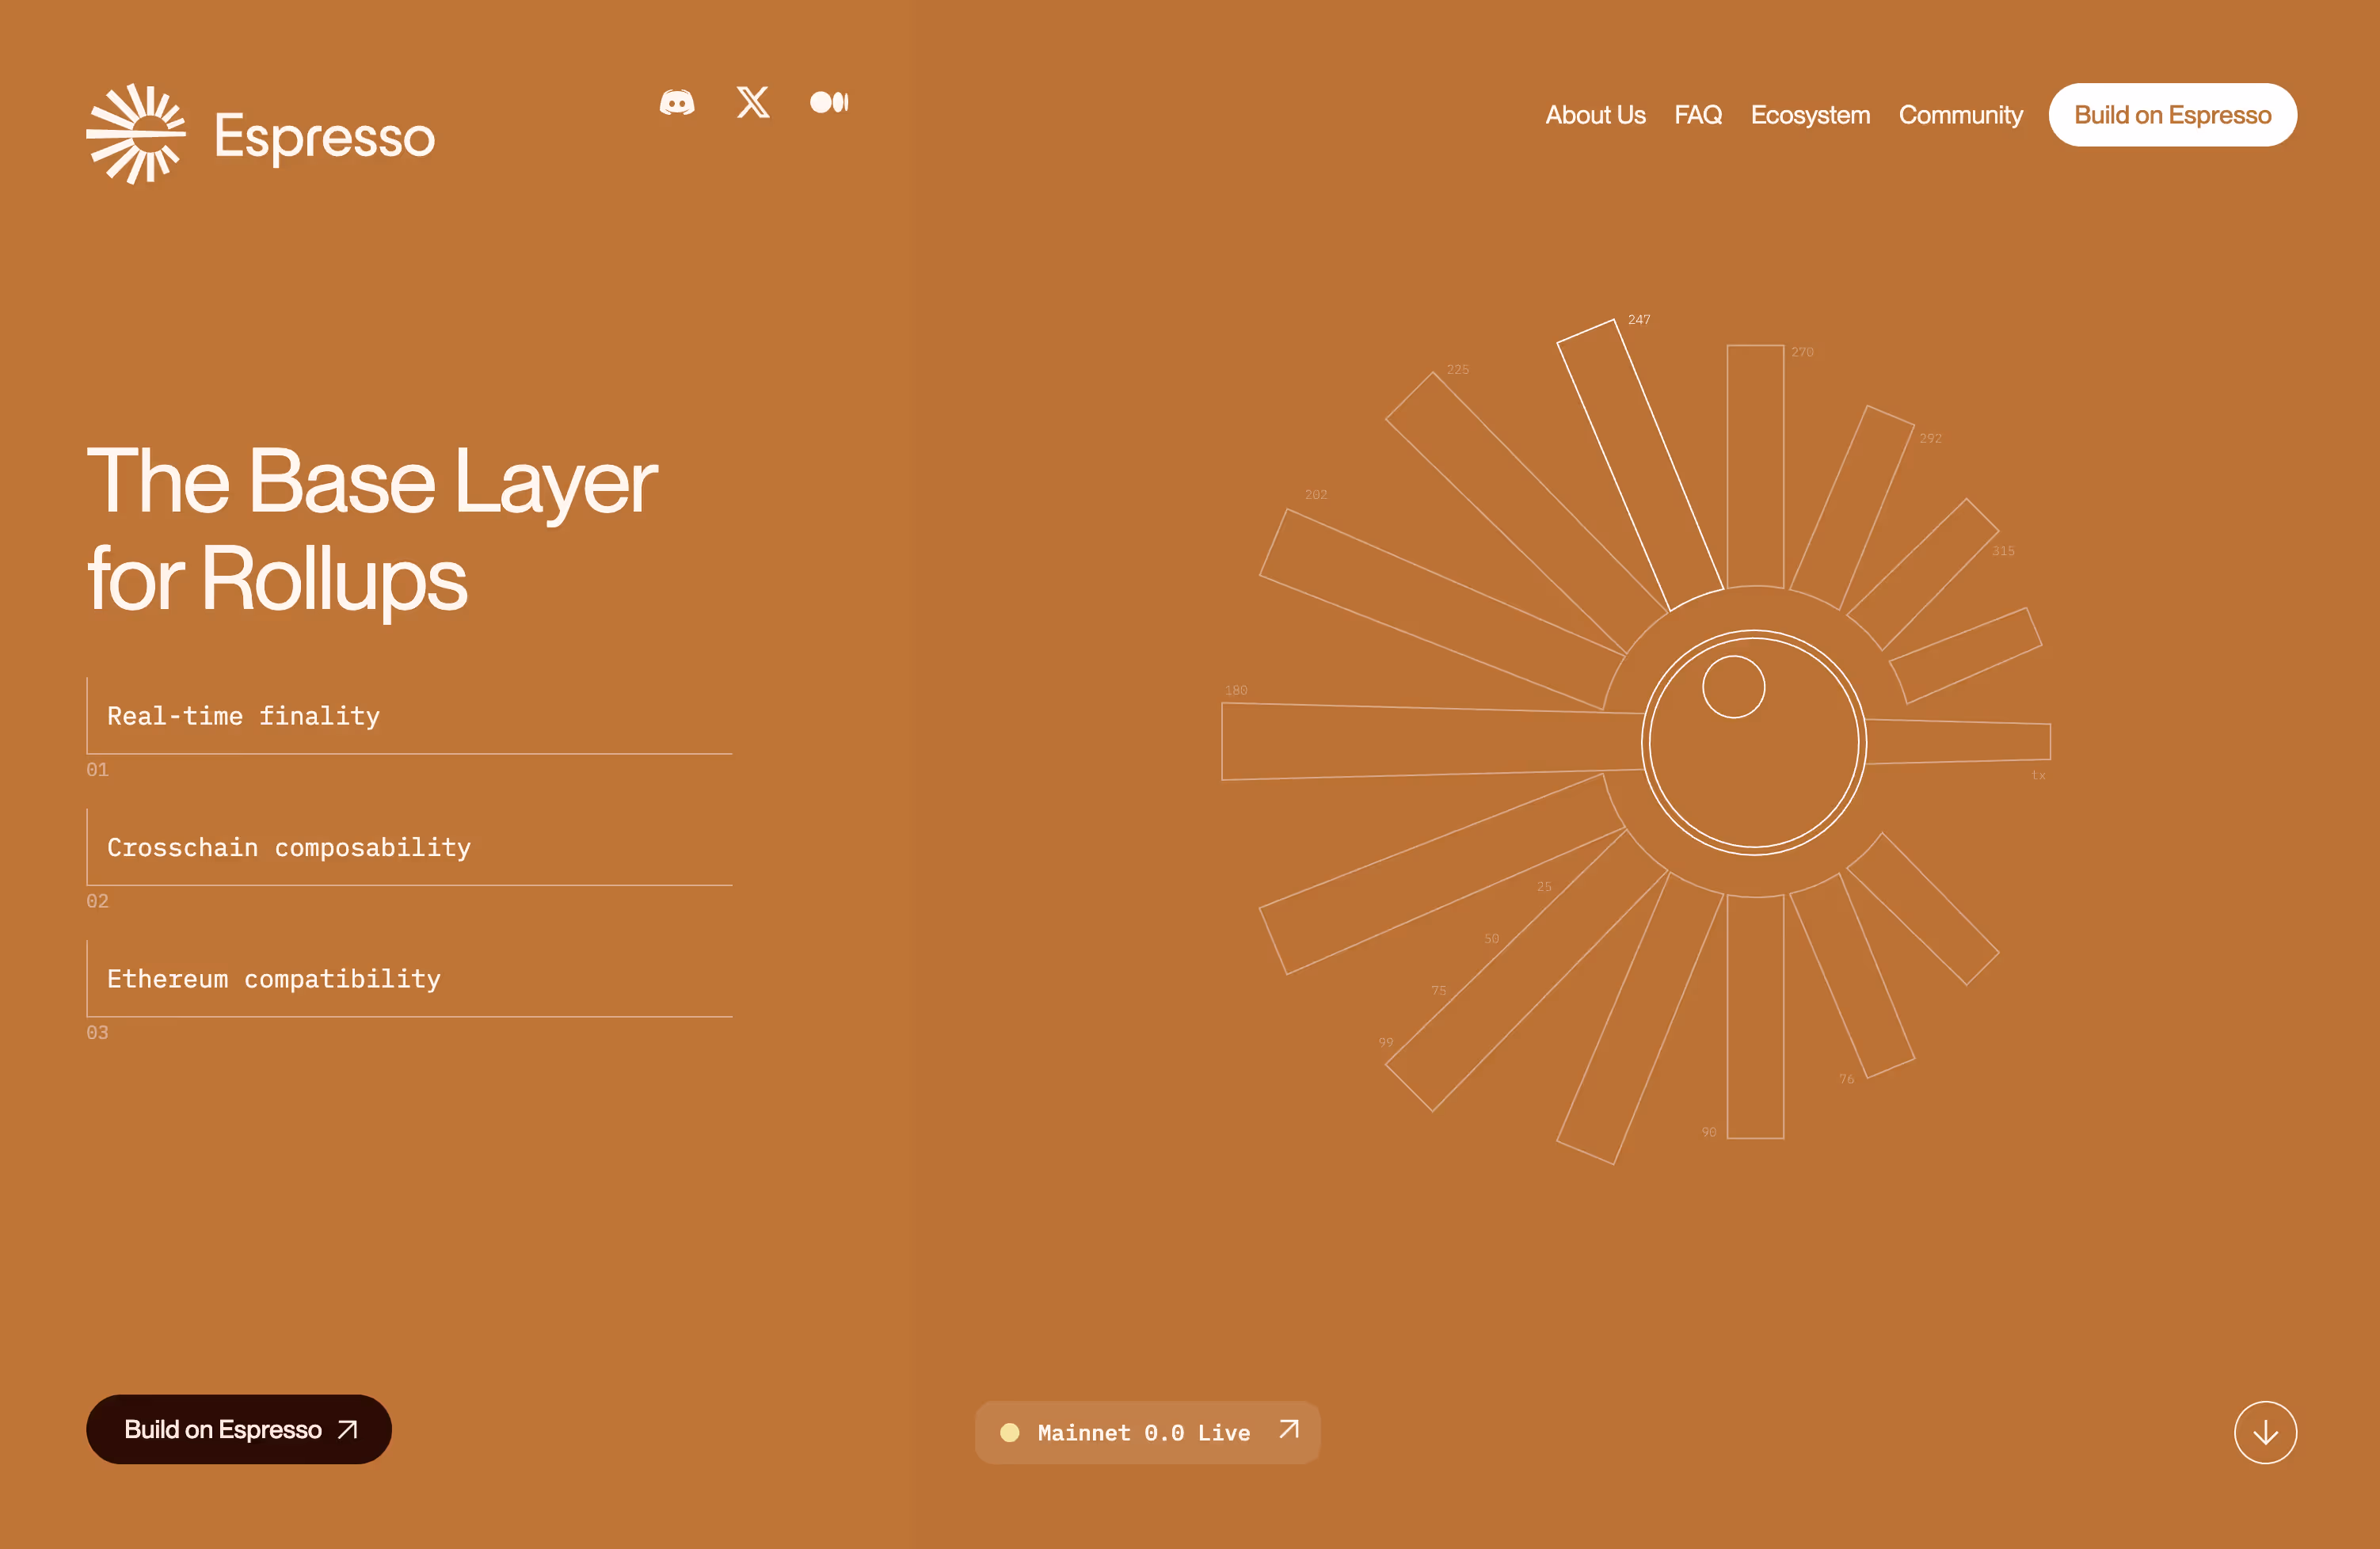
Task: Click the yellow status dot on Mainnet badge
Action: 1010,1432
